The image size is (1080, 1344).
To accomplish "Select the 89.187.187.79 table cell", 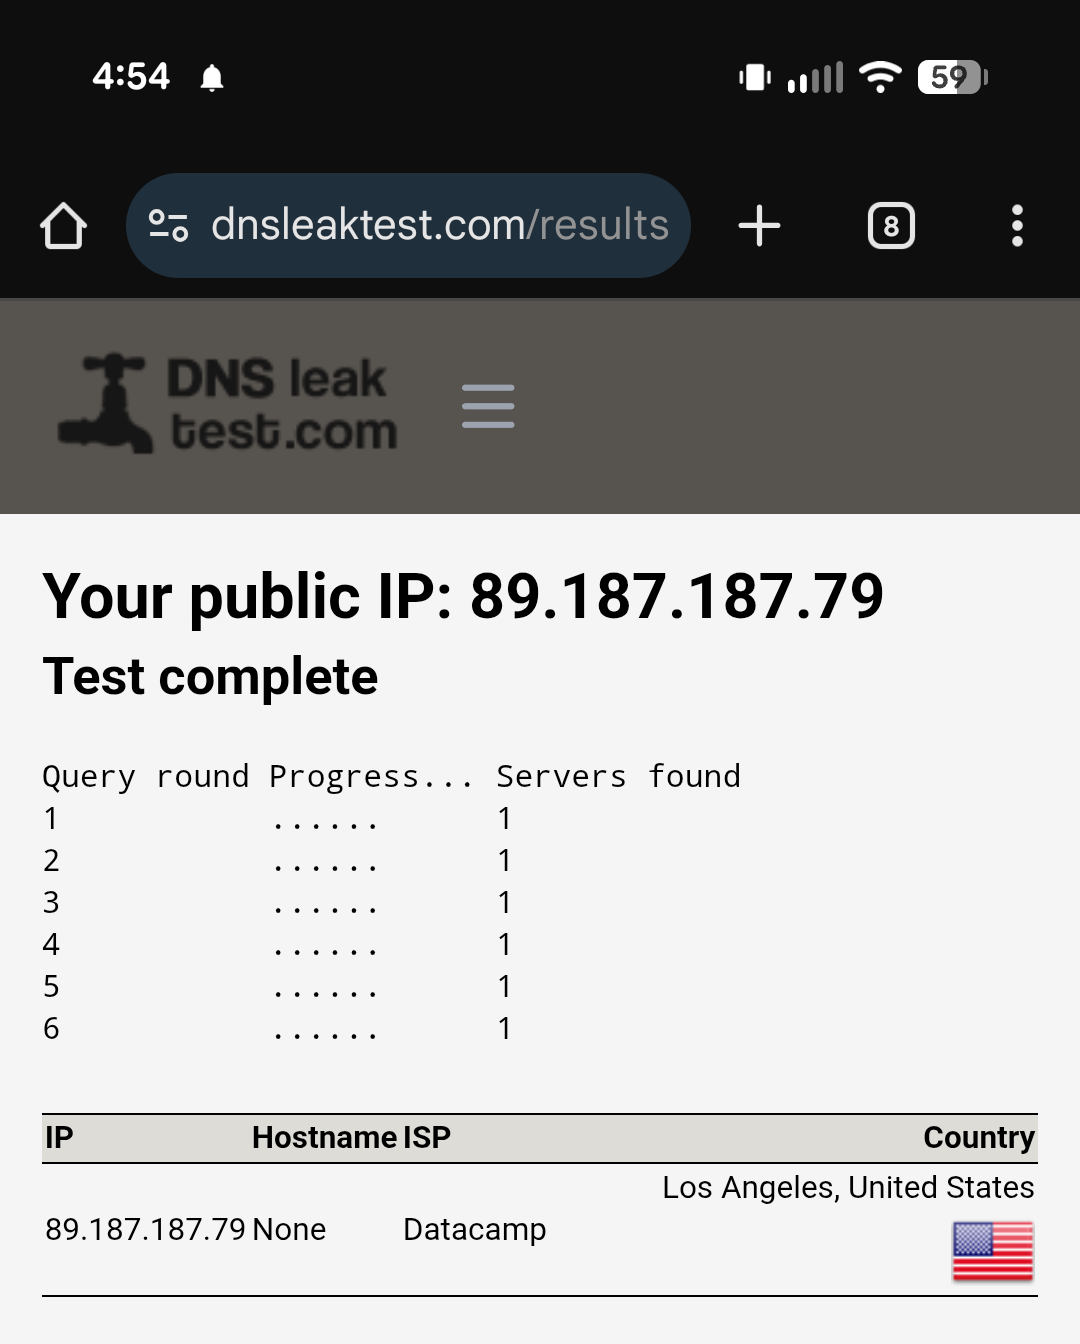I will 145,1229.
